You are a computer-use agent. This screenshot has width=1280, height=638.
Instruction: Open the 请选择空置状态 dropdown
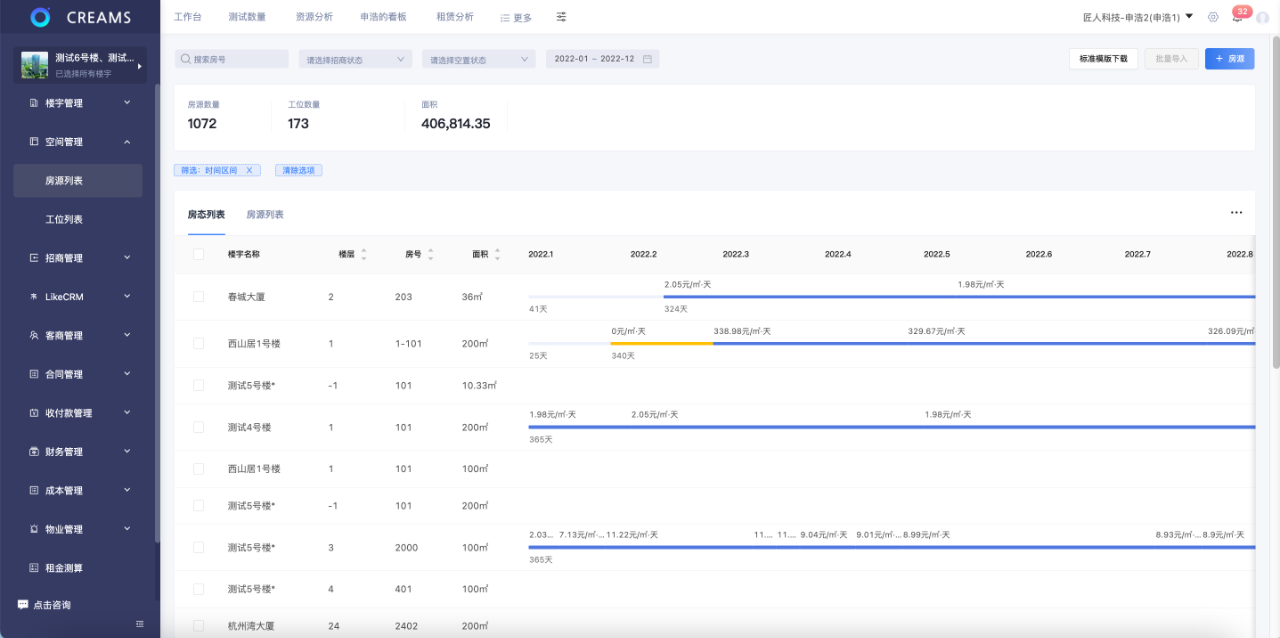pyautogui.click(x=479, y=59)
